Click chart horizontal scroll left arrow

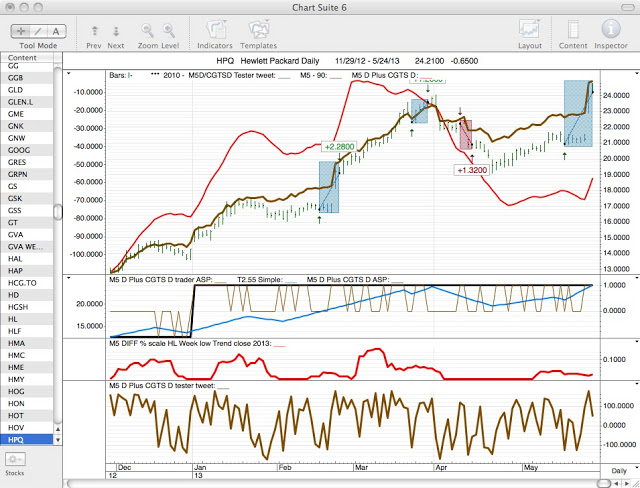[616, 484]
